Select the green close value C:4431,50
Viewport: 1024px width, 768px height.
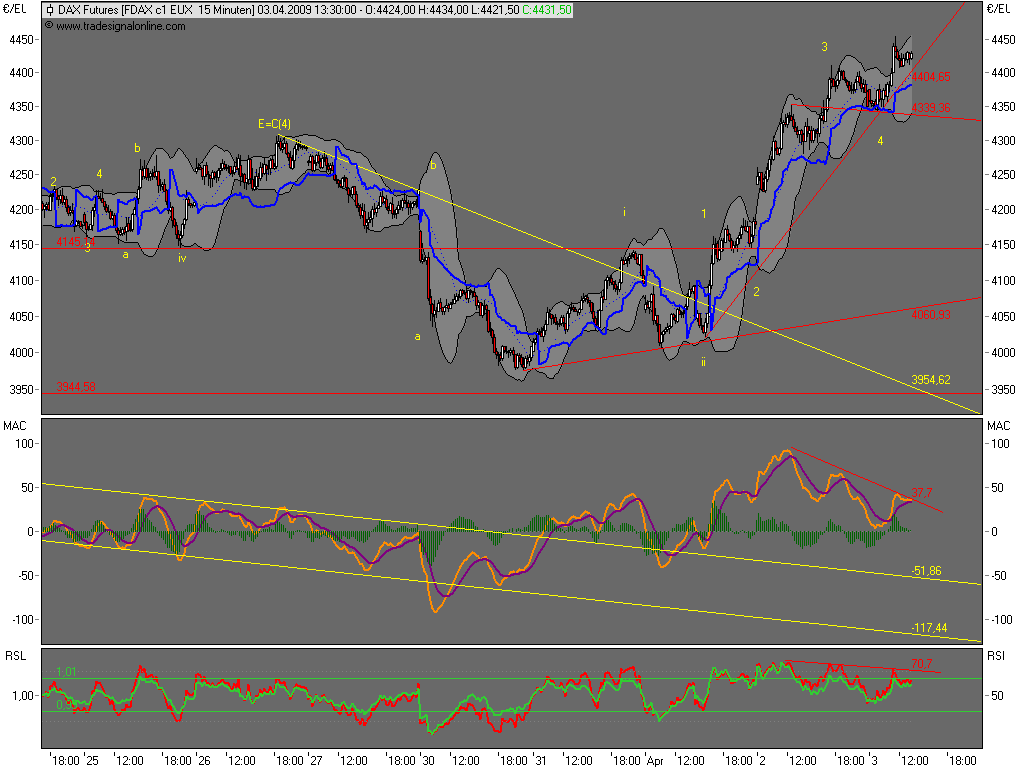coord(547,10)
